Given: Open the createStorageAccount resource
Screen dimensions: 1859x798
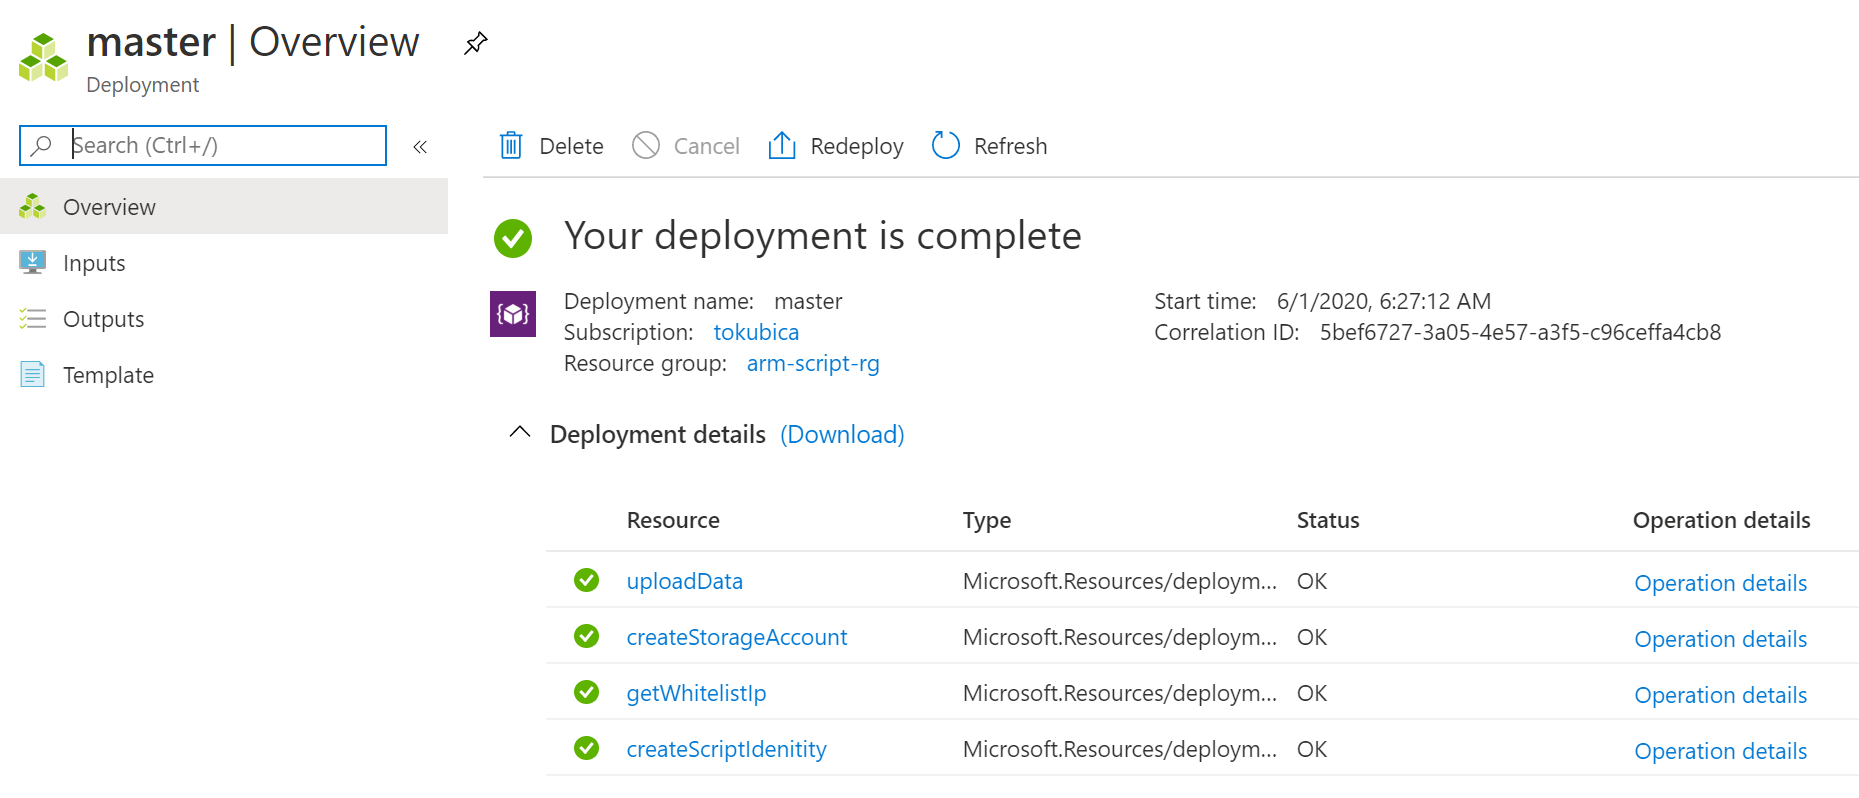Looking at the screenshot, I should click(736, 637).
